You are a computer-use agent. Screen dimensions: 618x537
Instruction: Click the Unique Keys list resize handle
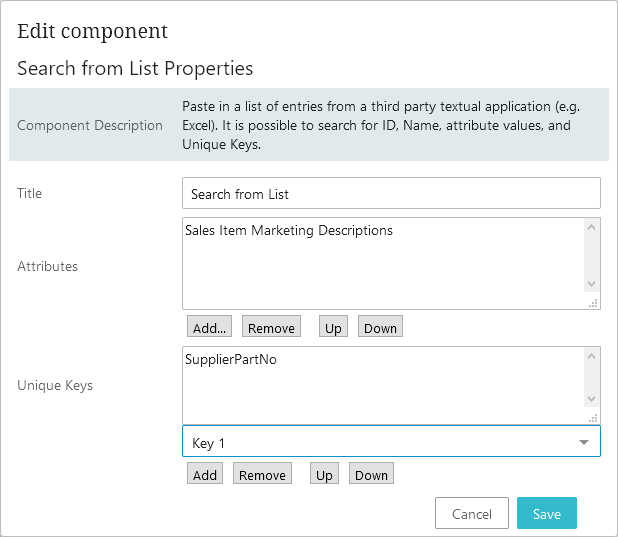coord(593,418)
